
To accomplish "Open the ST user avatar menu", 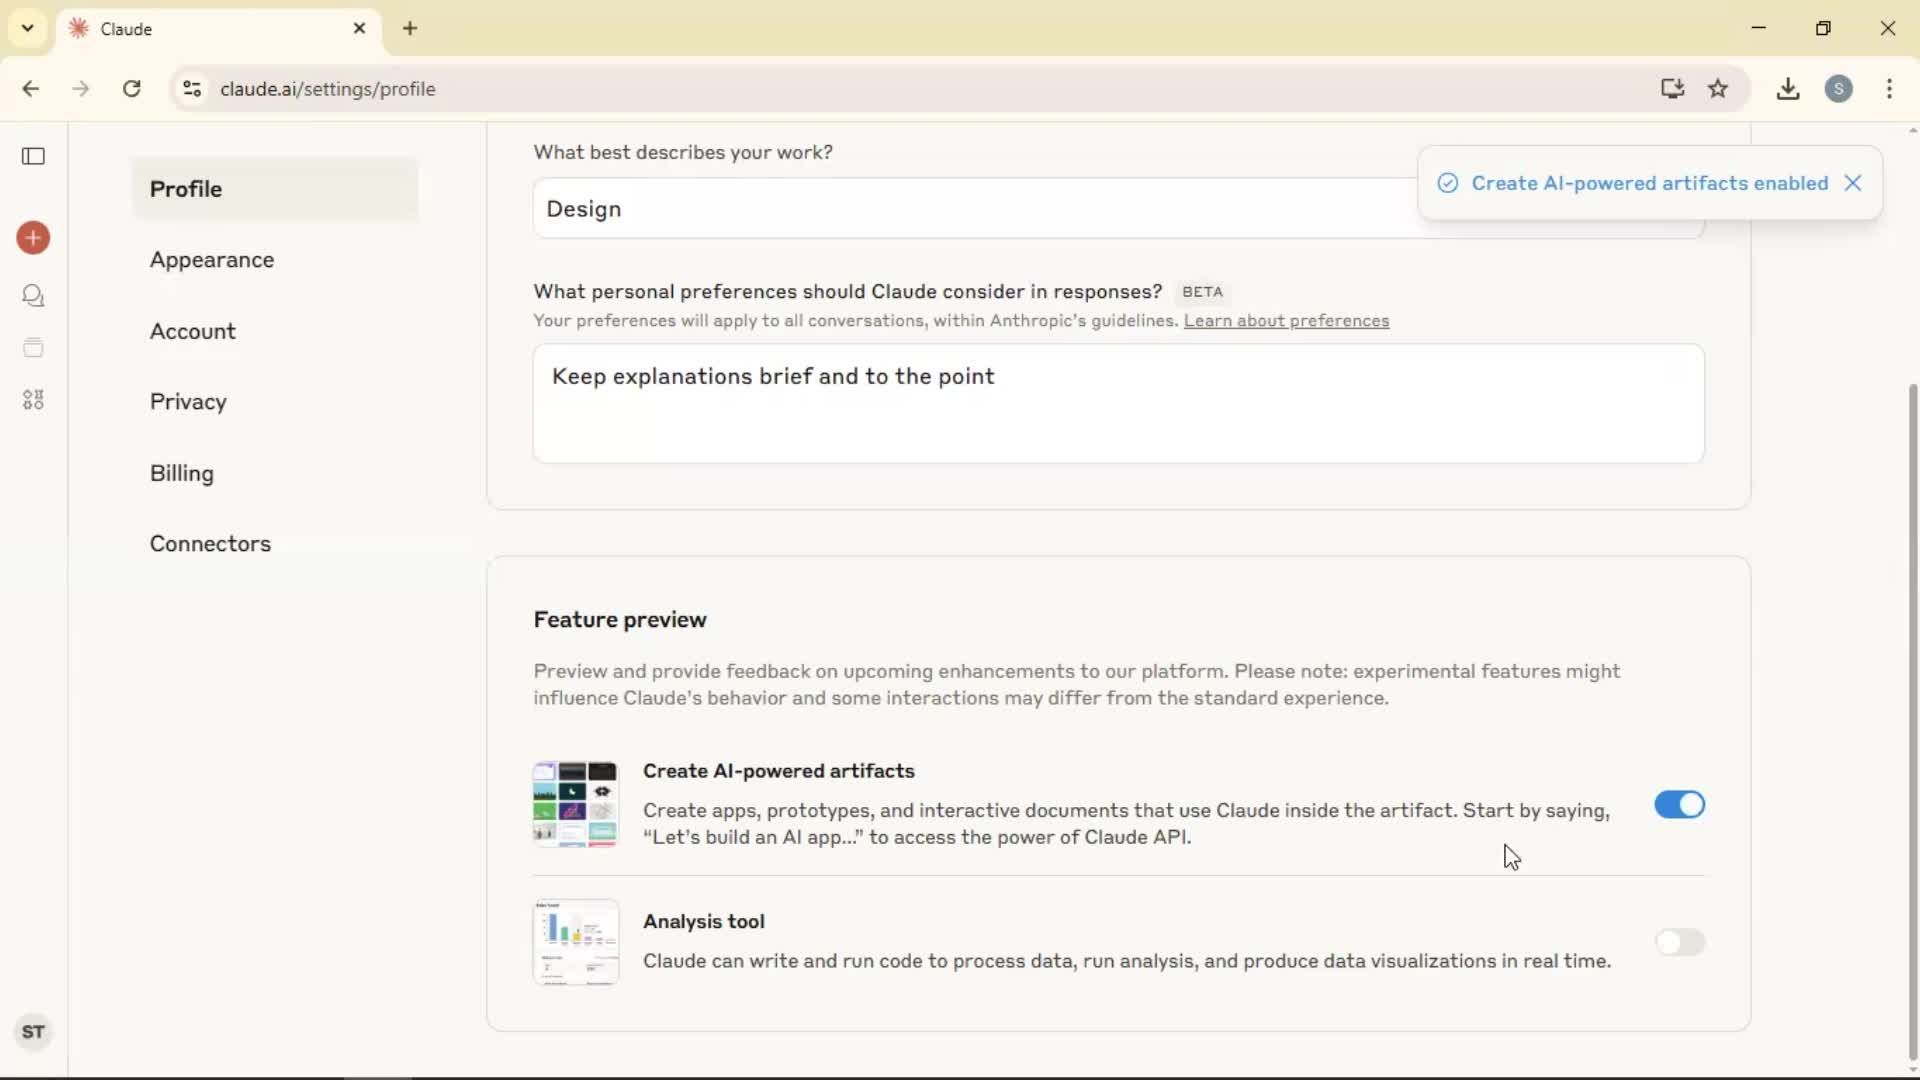I will pos(33,1032).
